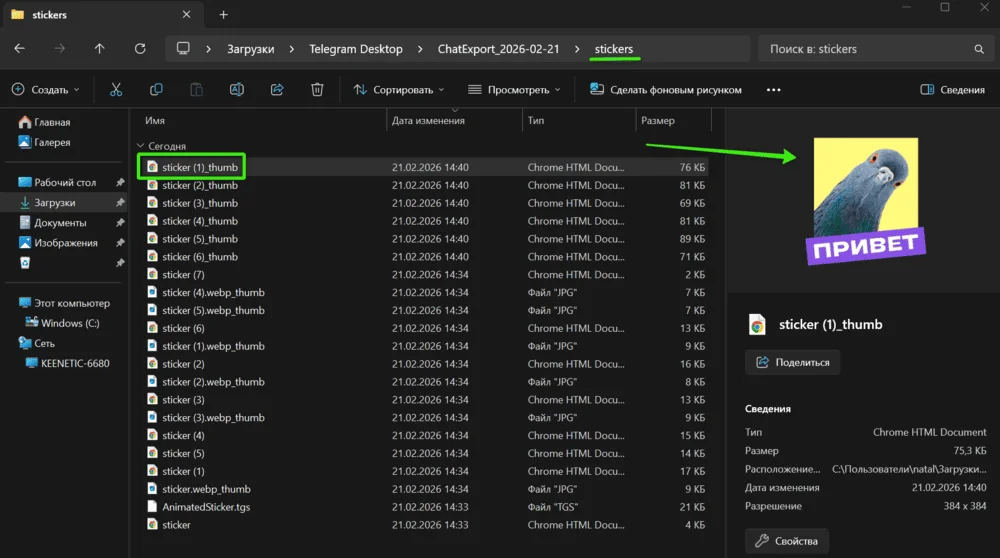
Task: Click Telegram Desktop in breadcrumb path
Action: [355, 49]
